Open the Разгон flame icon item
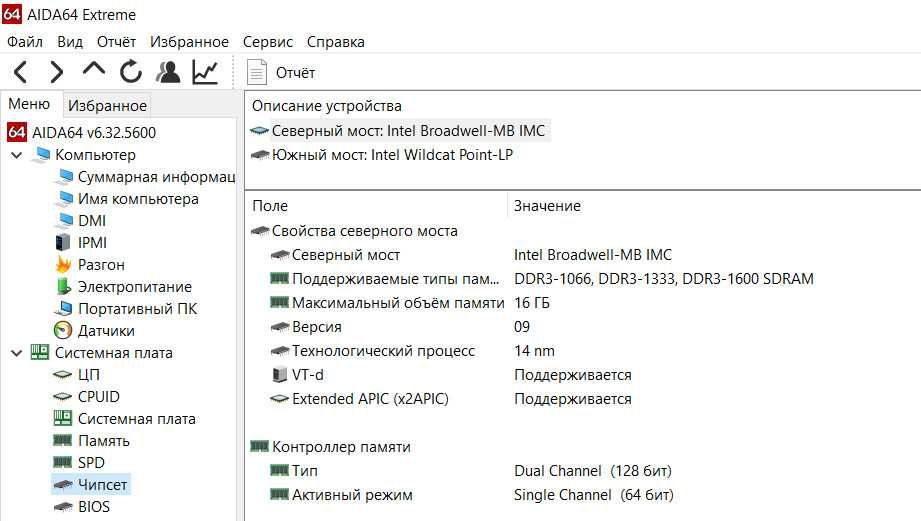 point(90,264)
